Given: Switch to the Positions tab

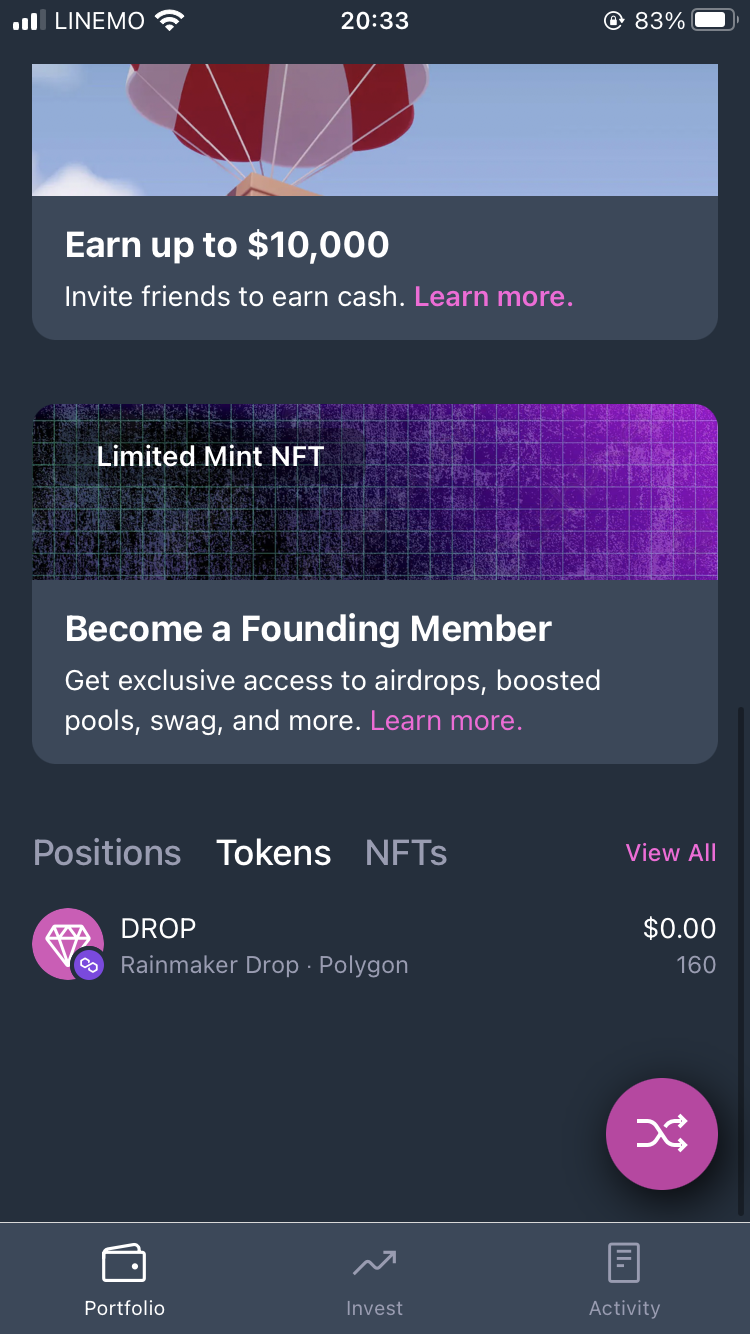Looking at the screenshot, I should pyautogui.click(x=107, y=853).
